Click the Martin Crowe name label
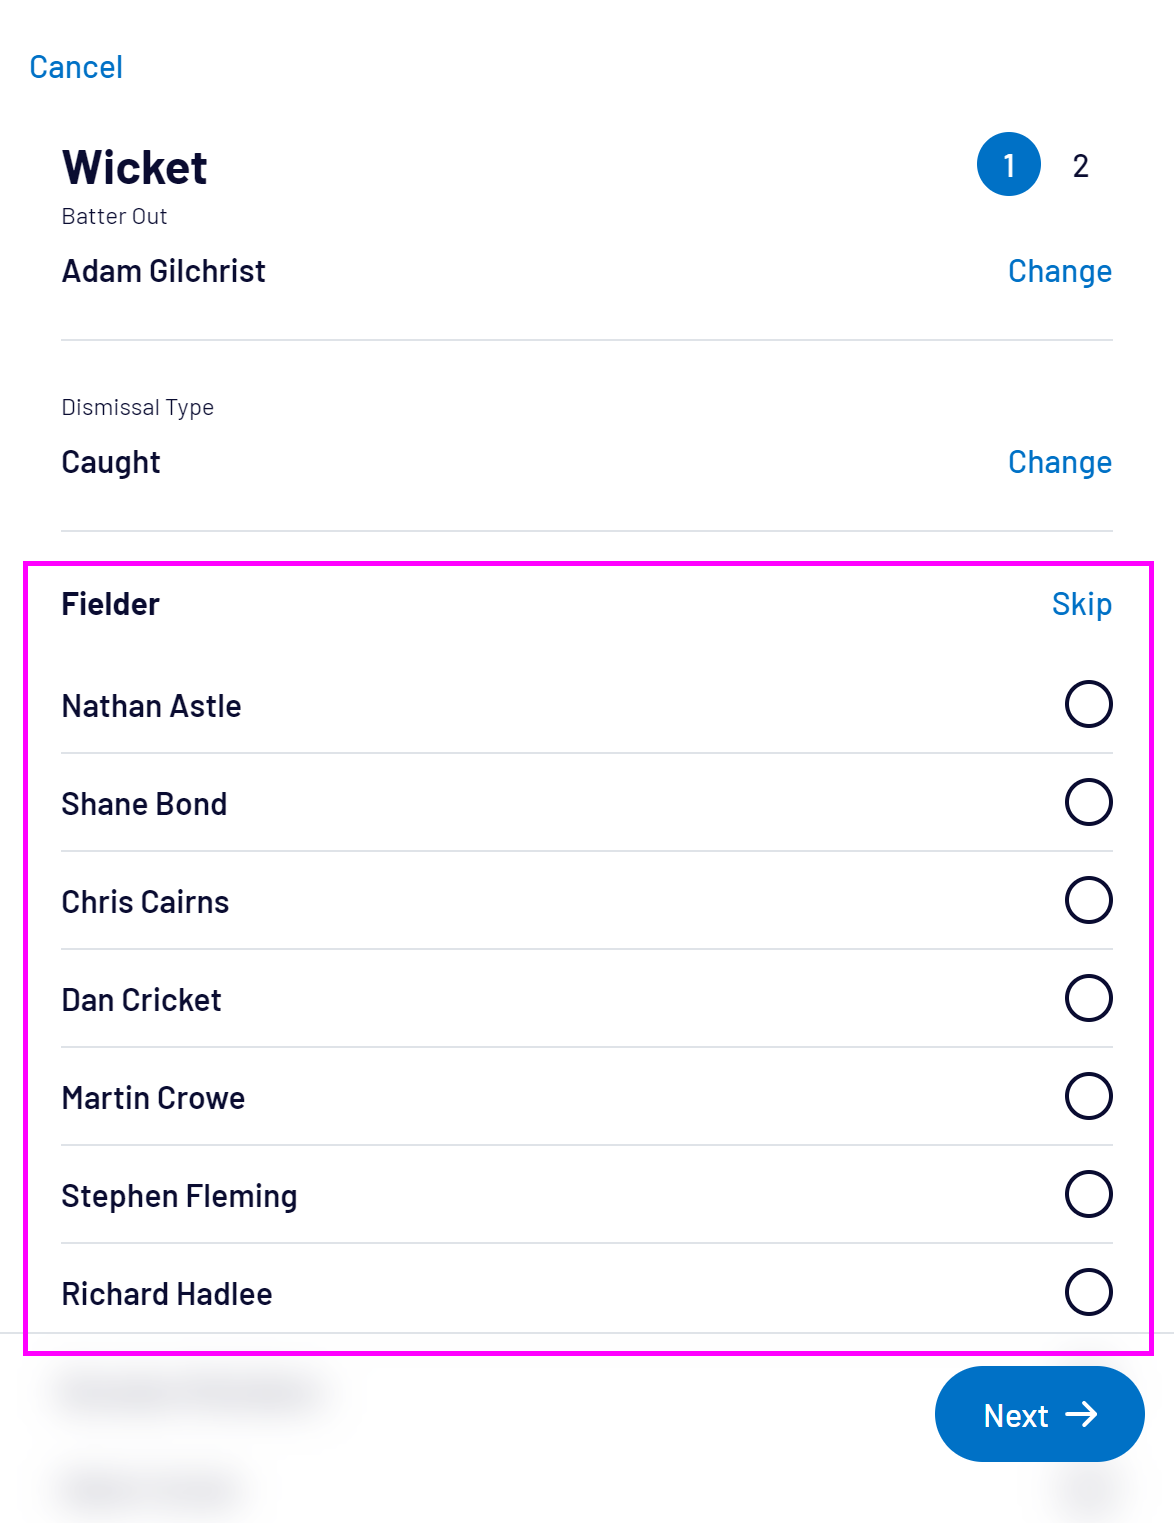This screenshot has height=1523, width=1174. click(153, 1098)
